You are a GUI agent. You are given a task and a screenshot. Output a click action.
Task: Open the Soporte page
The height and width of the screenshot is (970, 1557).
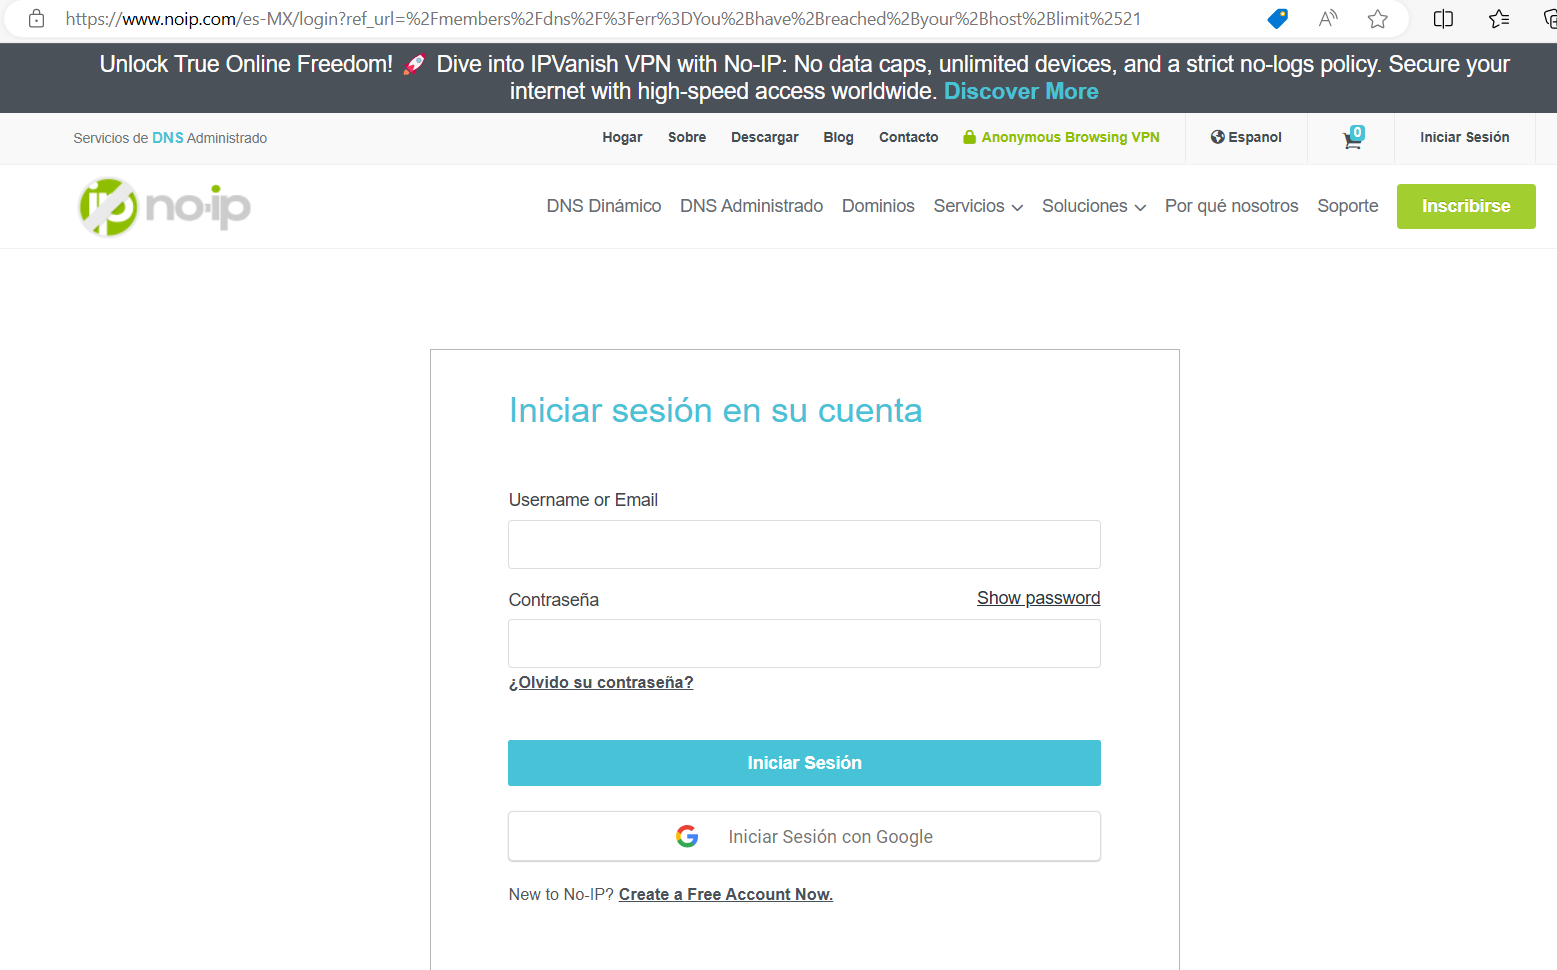pyautogui.click(x=1347, y=206)
